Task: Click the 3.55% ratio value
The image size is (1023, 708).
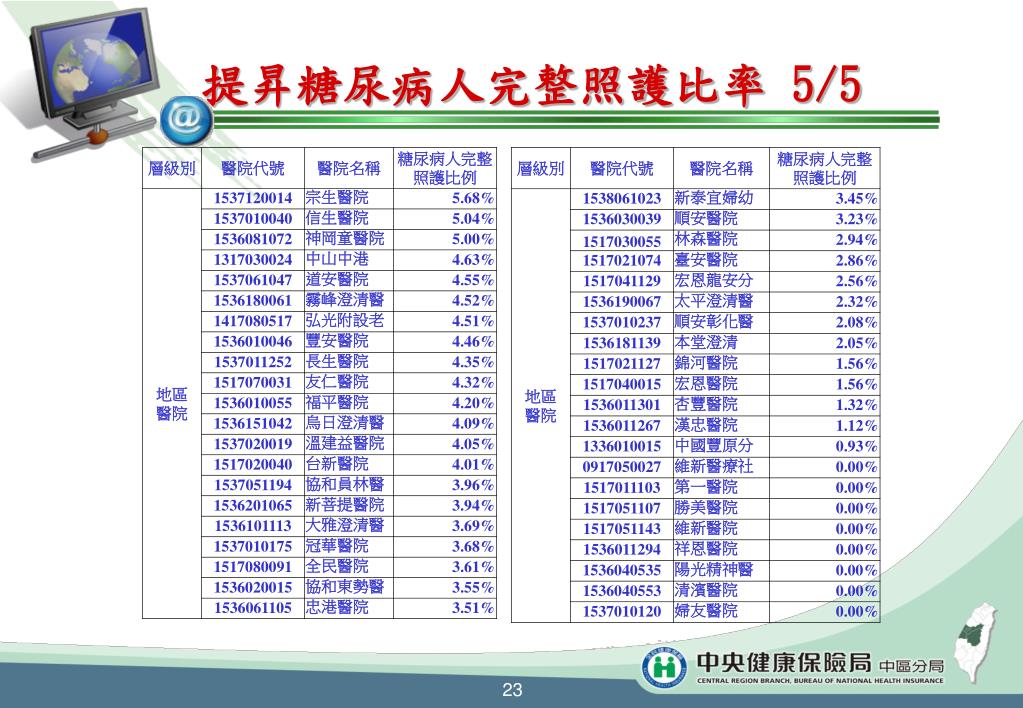Action: point(472,587)
